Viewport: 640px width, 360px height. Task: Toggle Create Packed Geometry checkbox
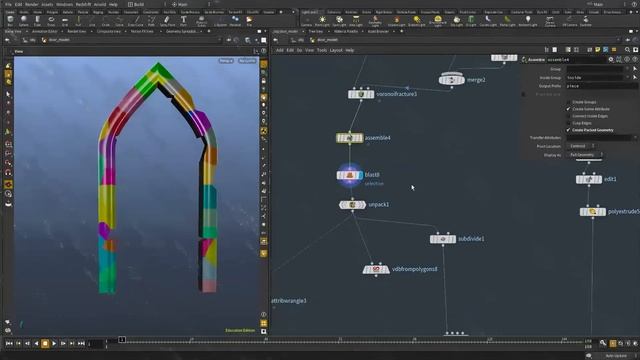point(568,130)
